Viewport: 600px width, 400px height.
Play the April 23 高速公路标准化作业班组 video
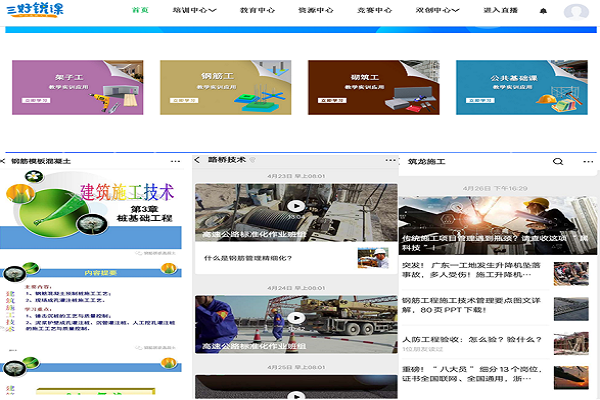point(295,207)
